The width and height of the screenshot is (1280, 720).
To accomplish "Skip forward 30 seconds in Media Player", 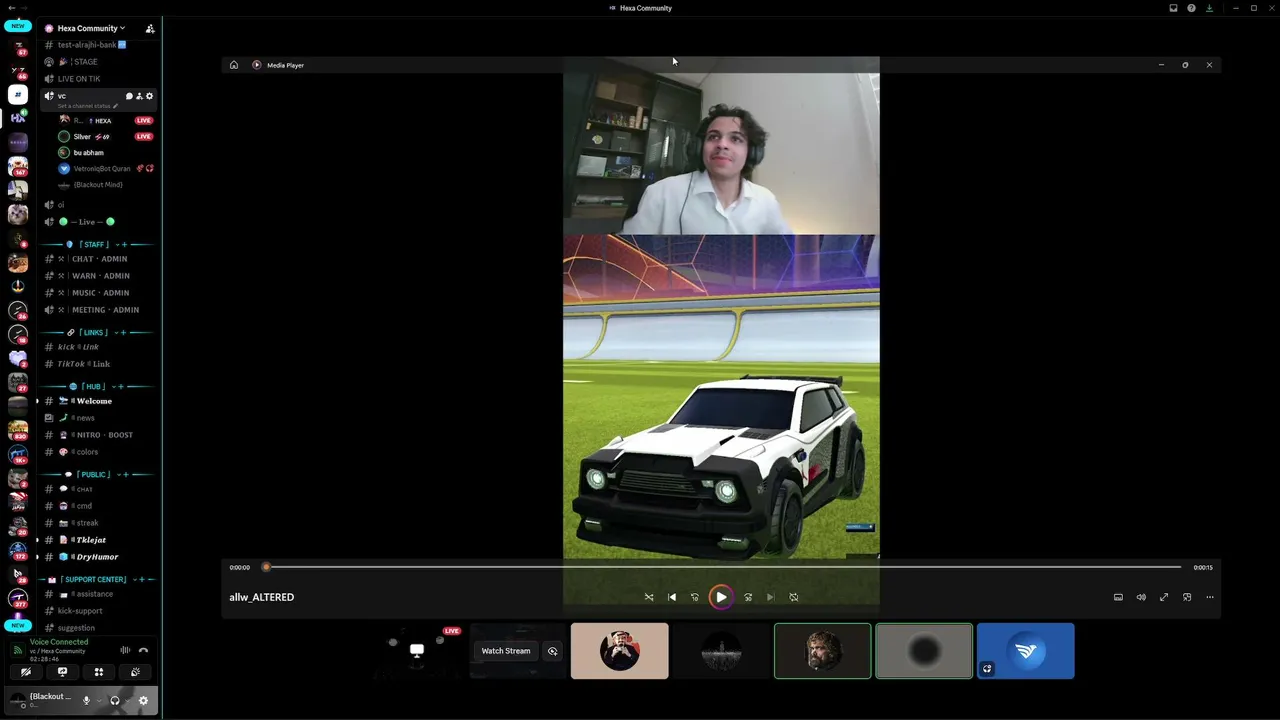I will click(748, 597).
